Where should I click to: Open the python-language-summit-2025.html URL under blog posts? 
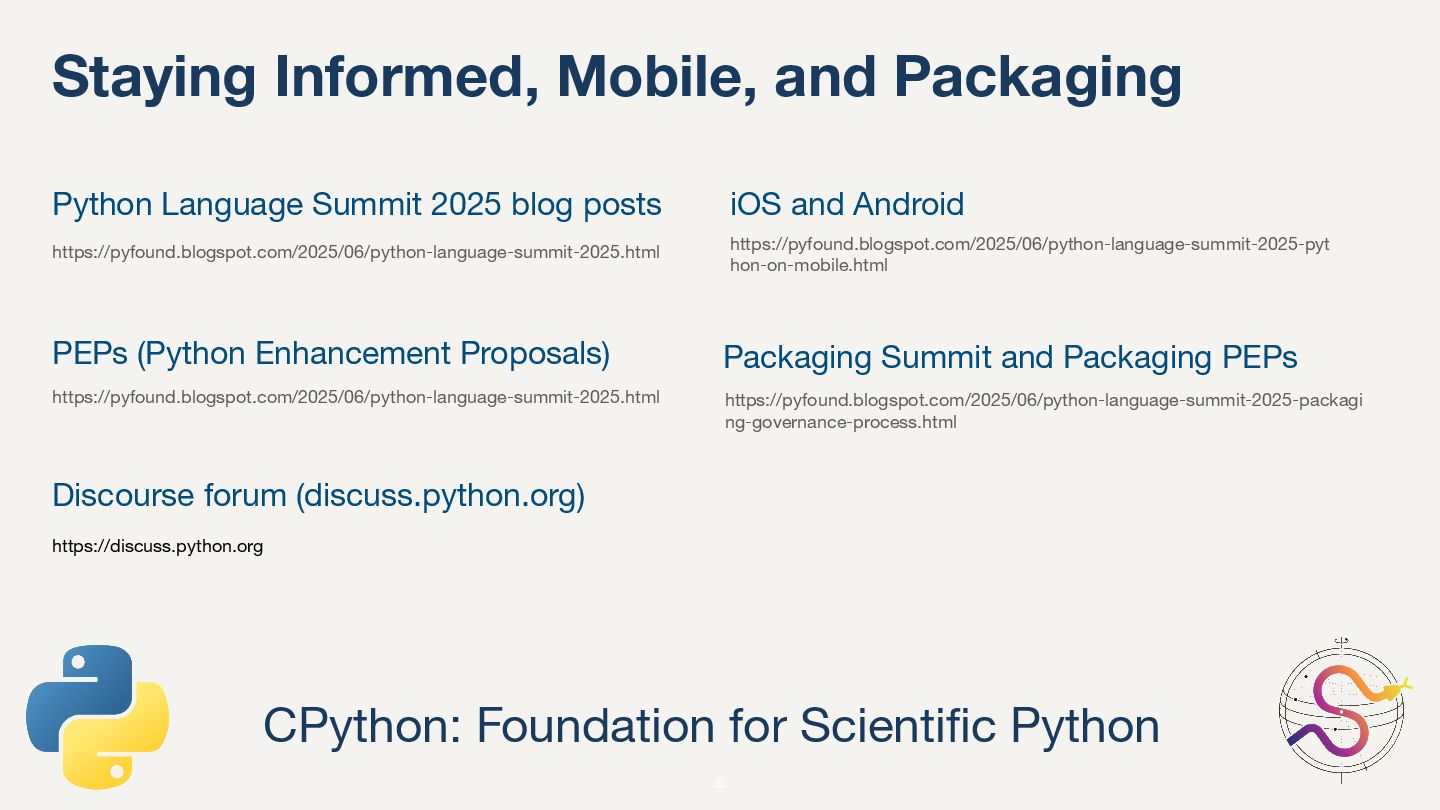356,252
